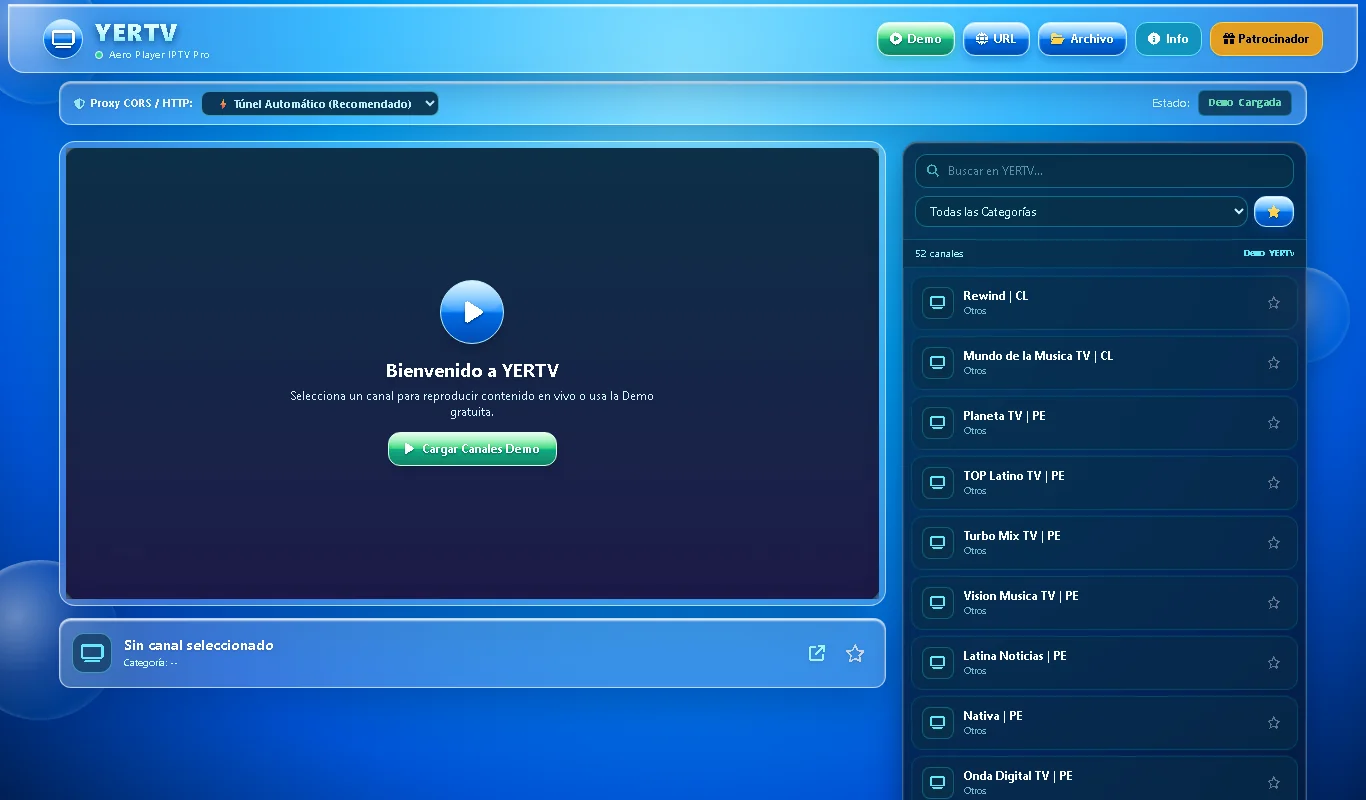Show the Info panel

point(1168,39)
